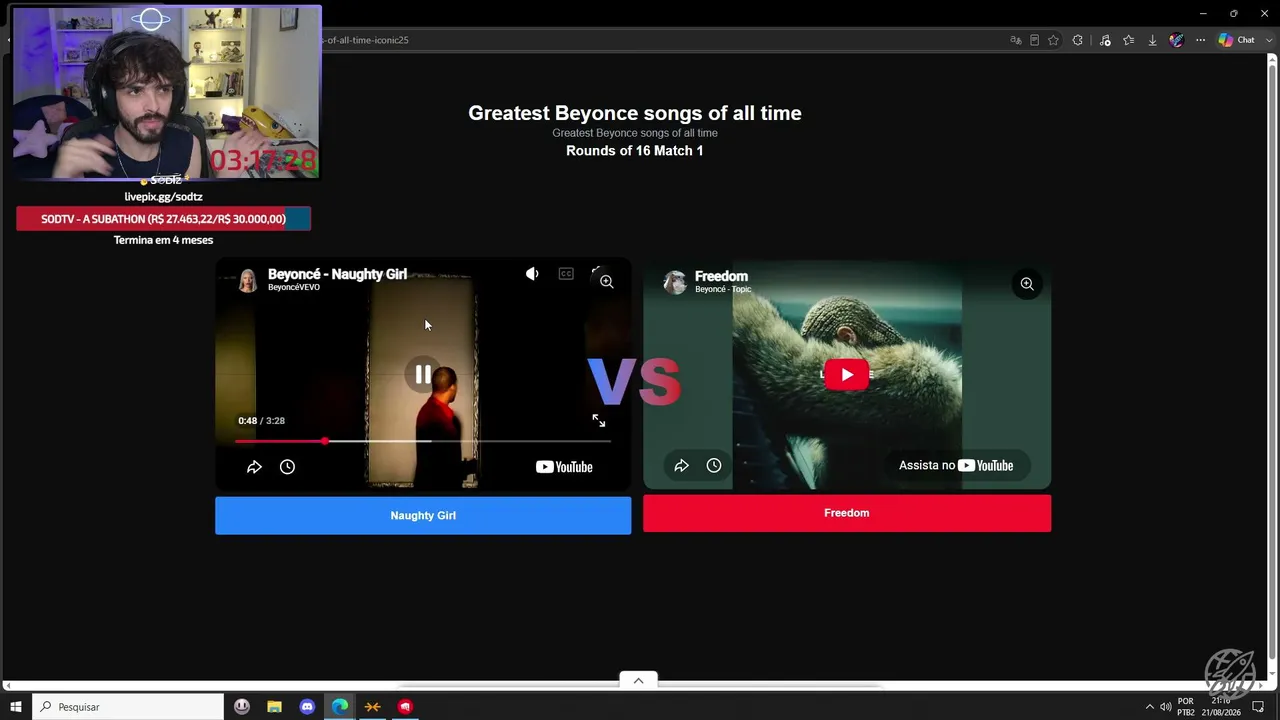This screenshot has width=1280, height=720.
Task: Click the browser address bar URL
Action: coord(366,40)
